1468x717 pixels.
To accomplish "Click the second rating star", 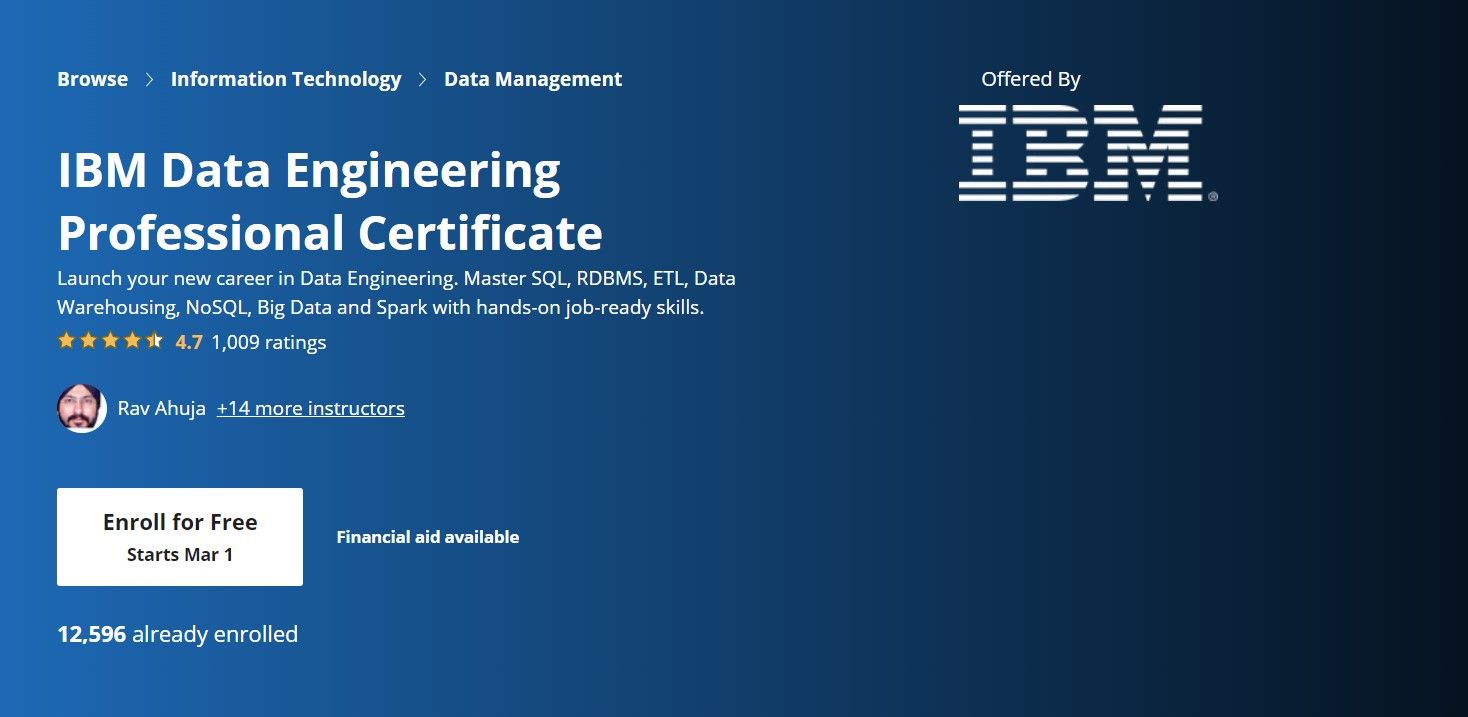I will click(x=89, y=341).
